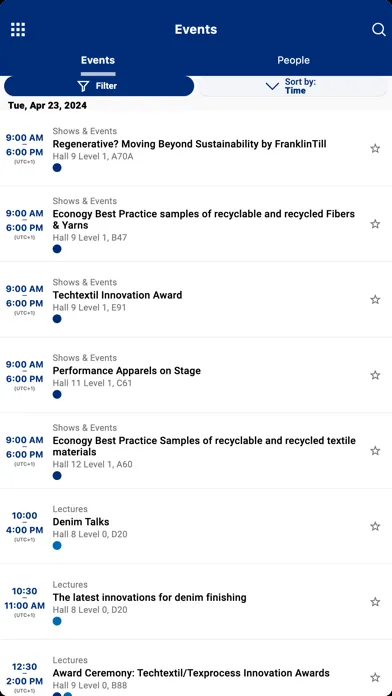The width and height of the screenshot is (392, 696).
Task: Star the denim finishing innovations lecture
Action: click(x=375, y=602)
